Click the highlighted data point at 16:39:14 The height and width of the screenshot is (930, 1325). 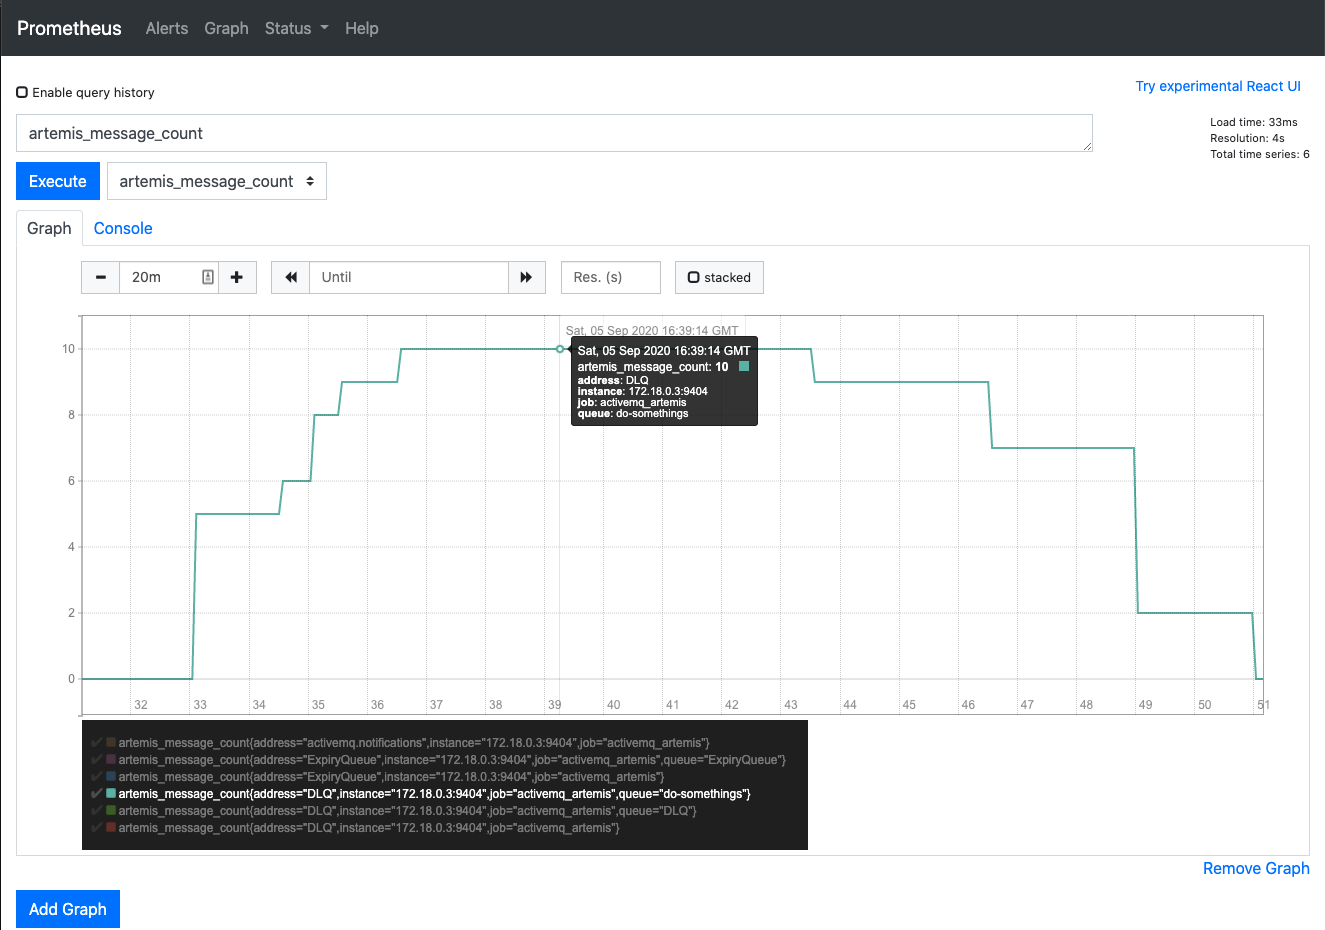tap(560, 349)
